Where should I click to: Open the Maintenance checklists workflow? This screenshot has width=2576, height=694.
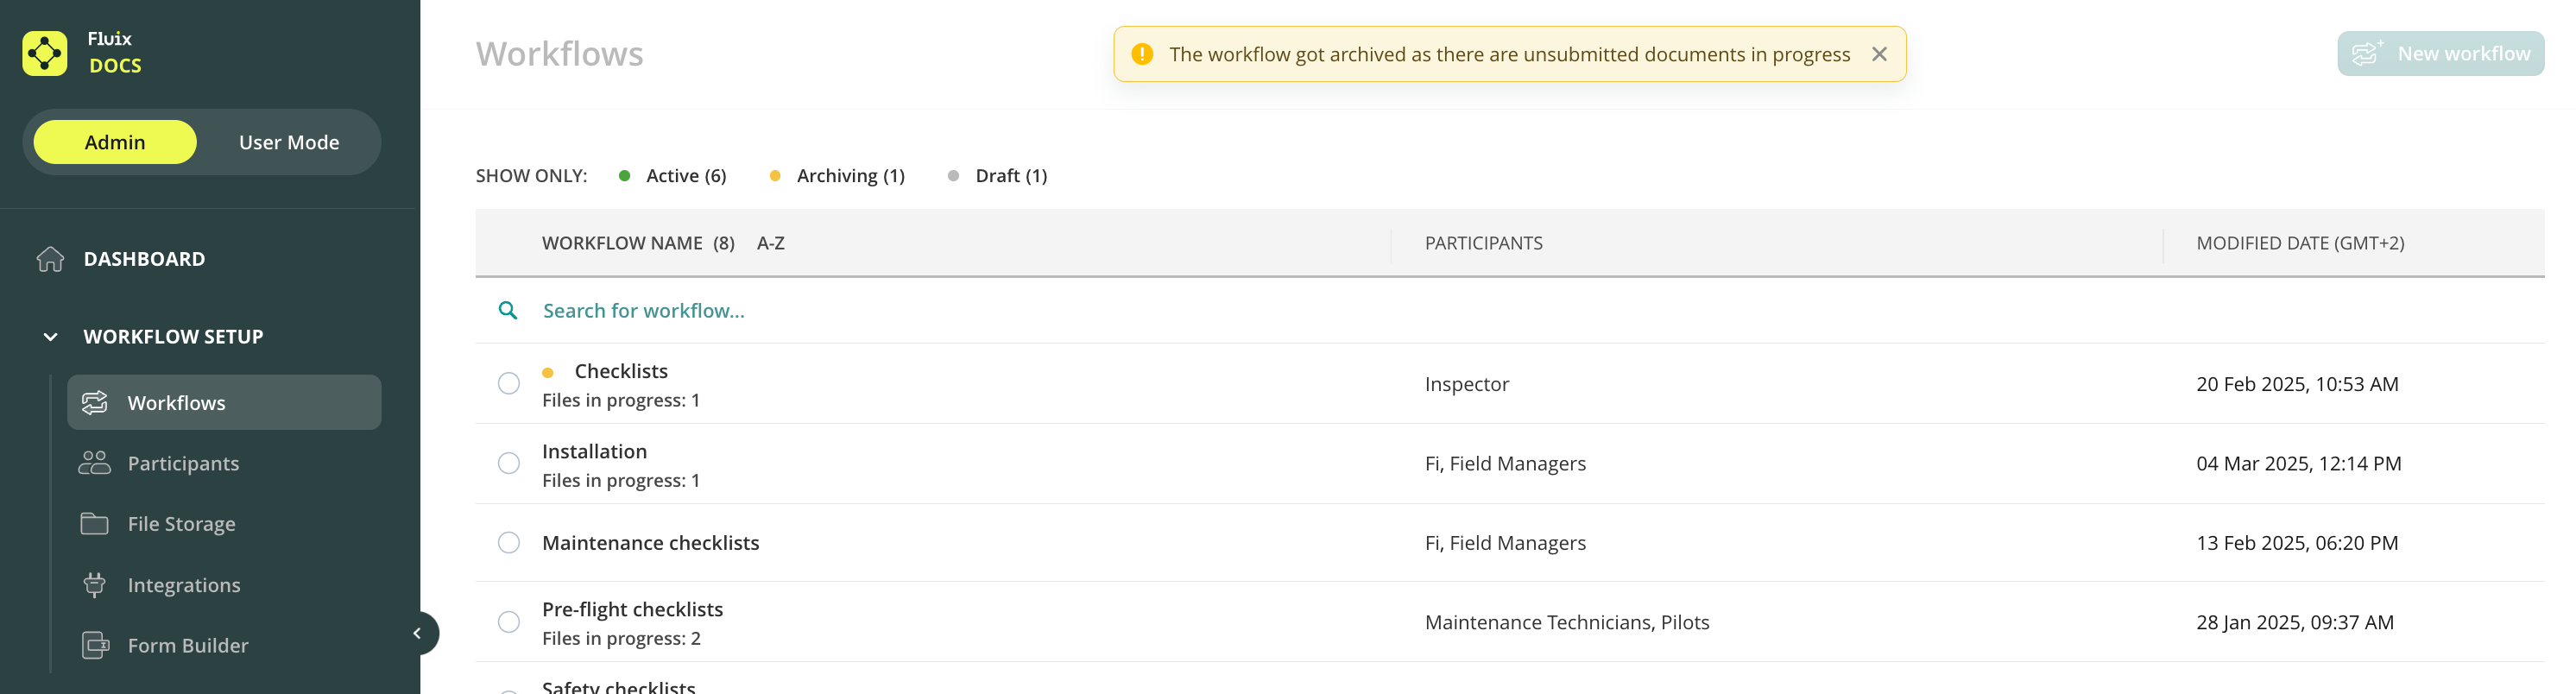[650, 543]
